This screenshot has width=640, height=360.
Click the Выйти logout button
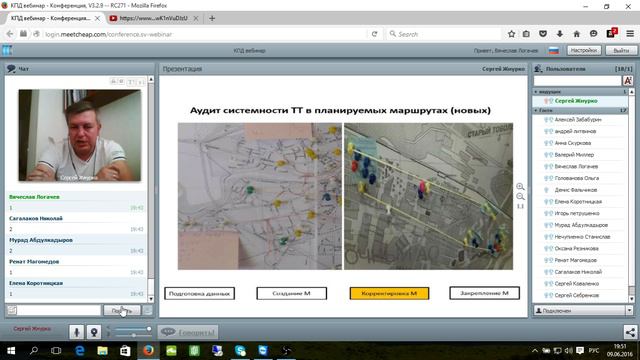(620, 50)
